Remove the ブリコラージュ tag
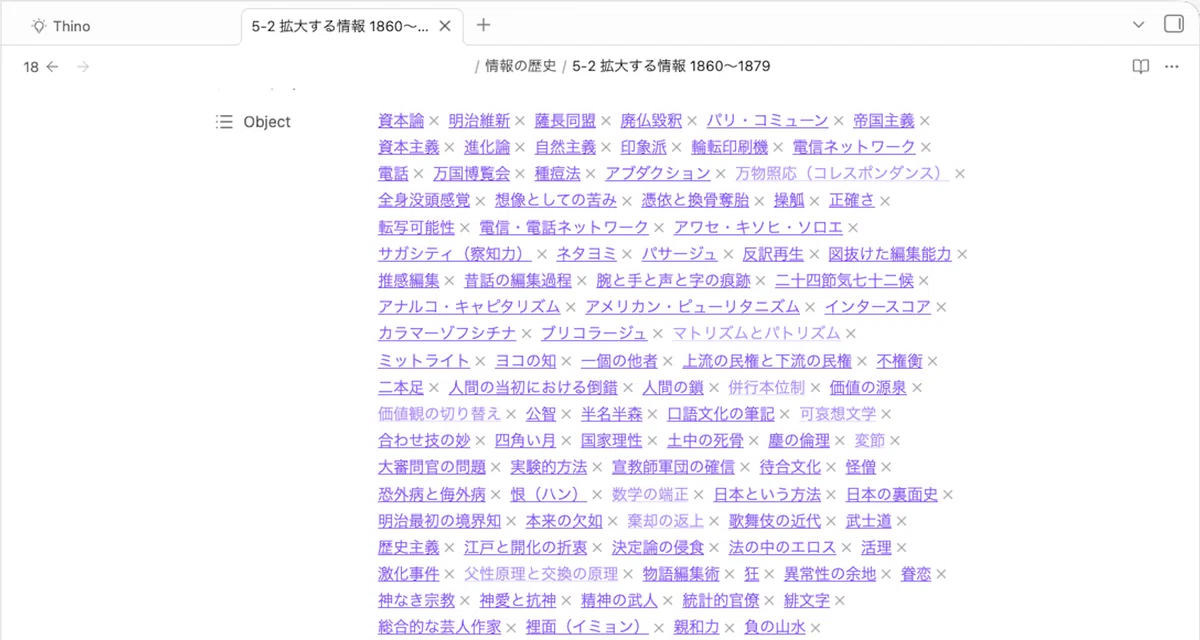This screenshot has height=640, width=1200. [x=657, y=334]
